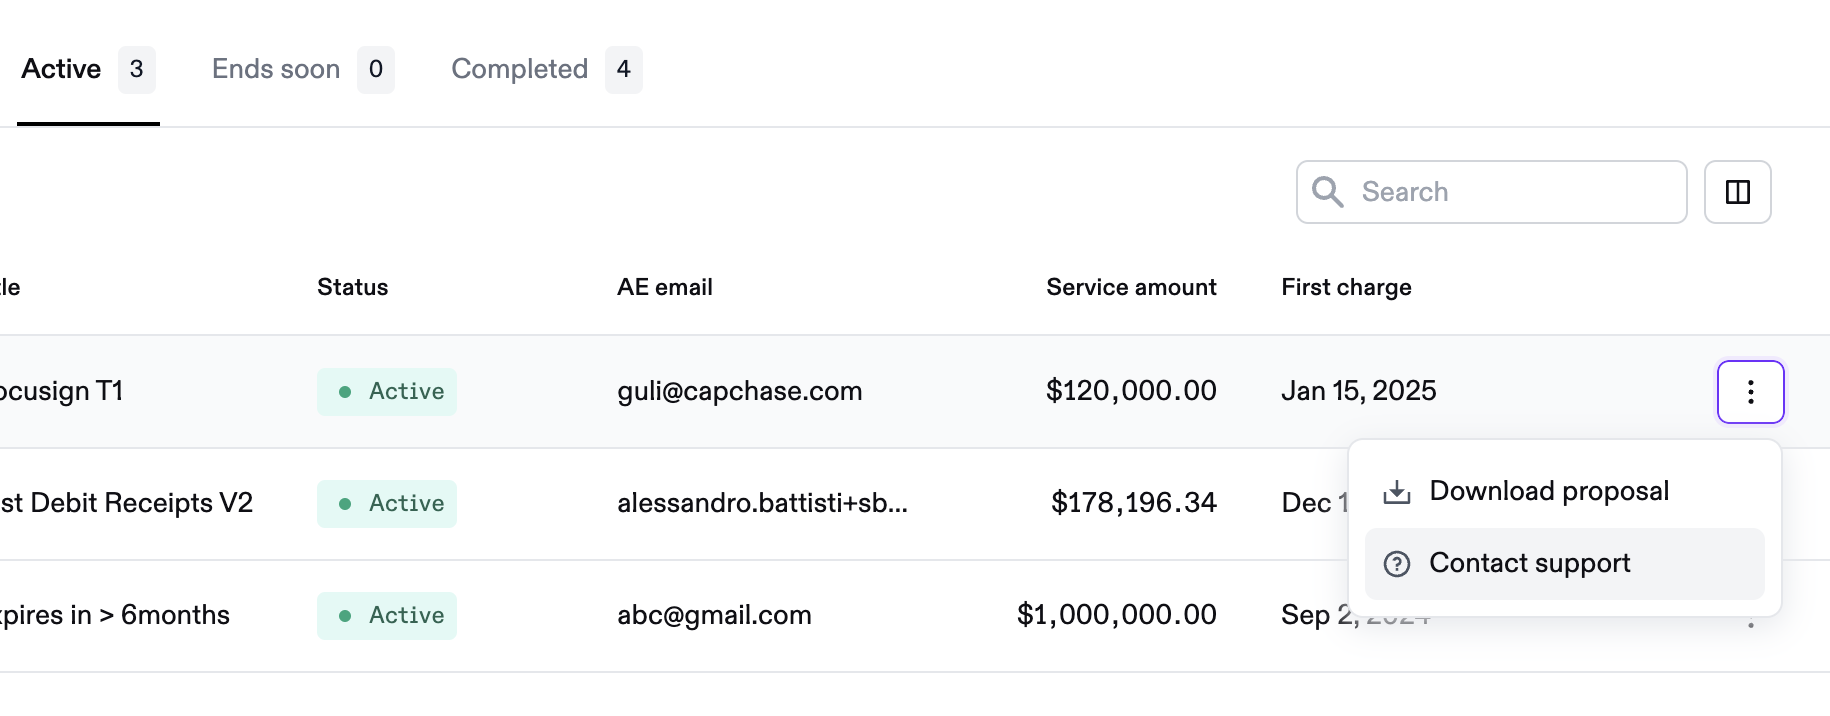This screenshot has width=1830, height=716.
Task: Sort by Service amount column header
Action: point(1131,287)
